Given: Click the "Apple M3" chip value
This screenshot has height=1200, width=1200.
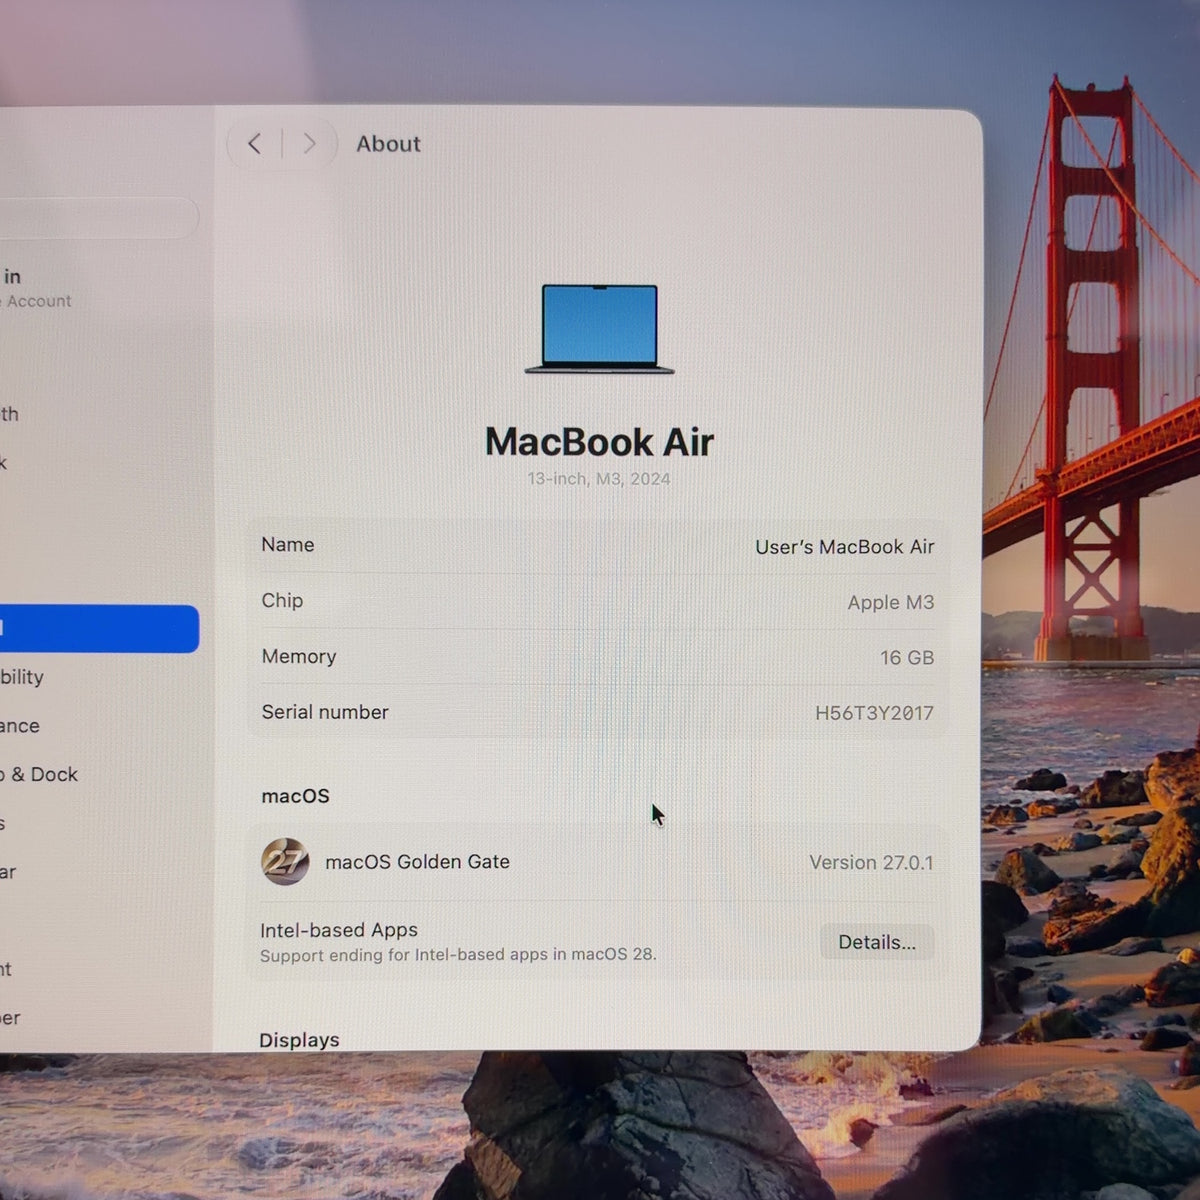Looking at the screenshot, I should coord(891,602).
